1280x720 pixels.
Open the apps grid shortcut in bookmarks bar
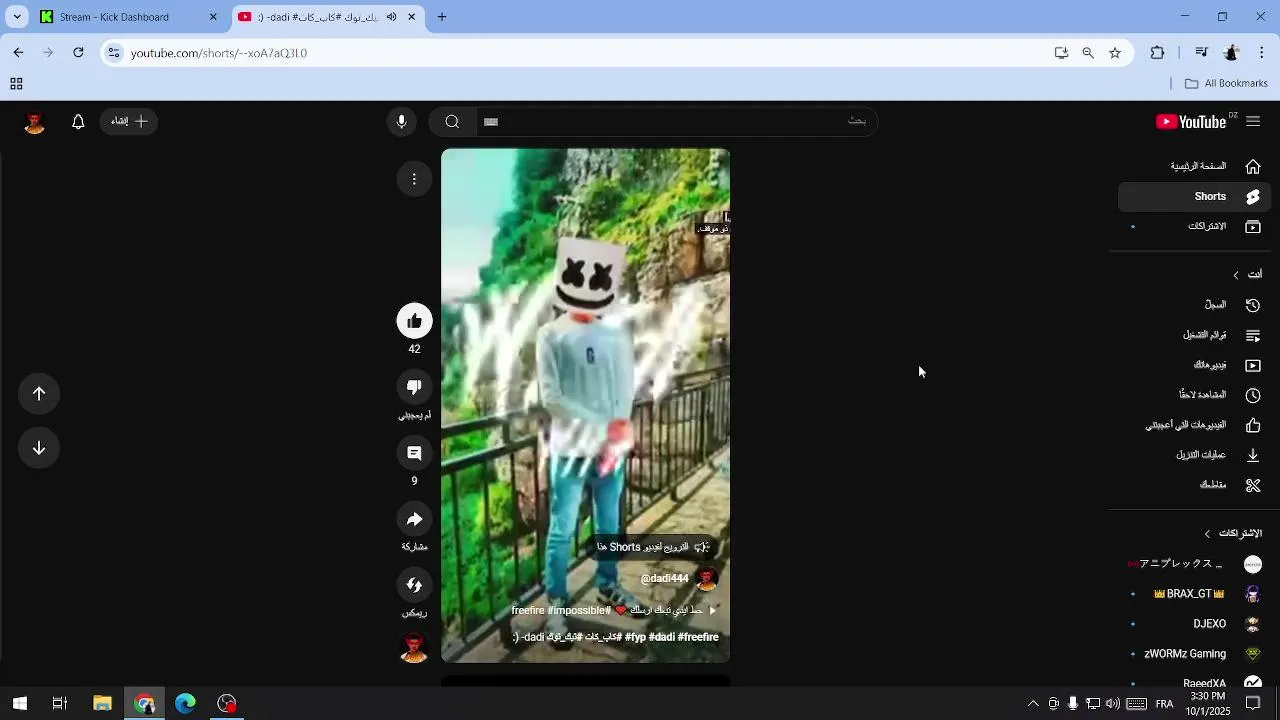click(16, 84)
